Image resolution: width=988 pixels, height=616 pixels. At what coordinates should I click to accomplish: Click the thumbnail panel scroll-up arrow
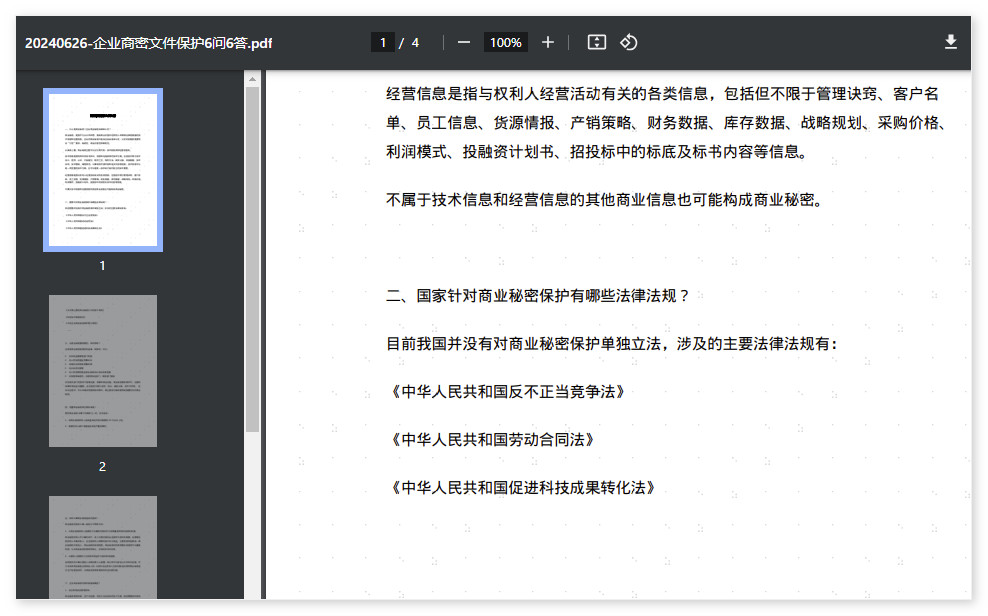point(252,79)
